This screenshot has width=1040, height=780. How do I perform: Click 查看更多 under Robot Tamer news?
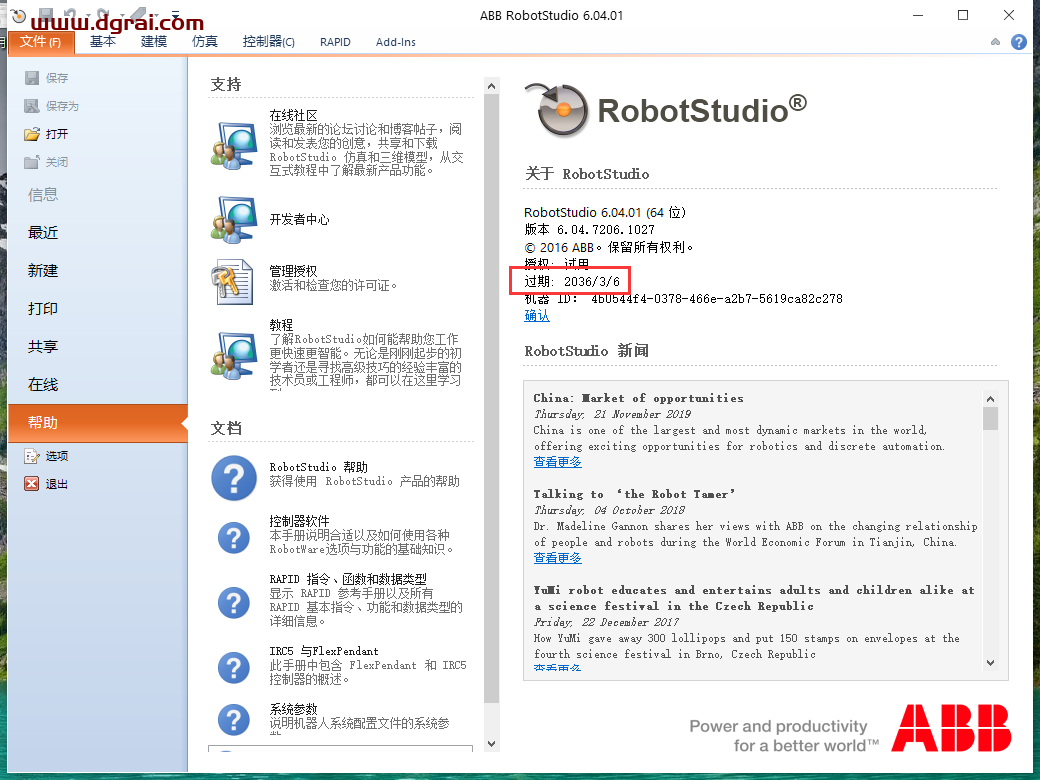coord(557,558)
